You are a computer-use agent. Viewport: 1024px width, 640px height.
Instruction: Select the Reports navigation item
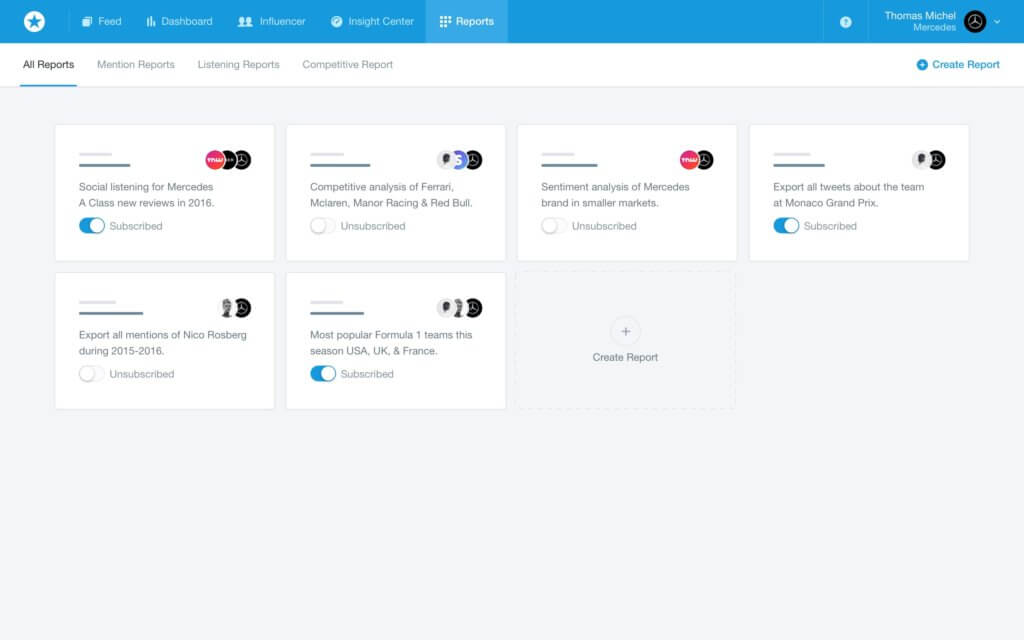click(466, 22)
